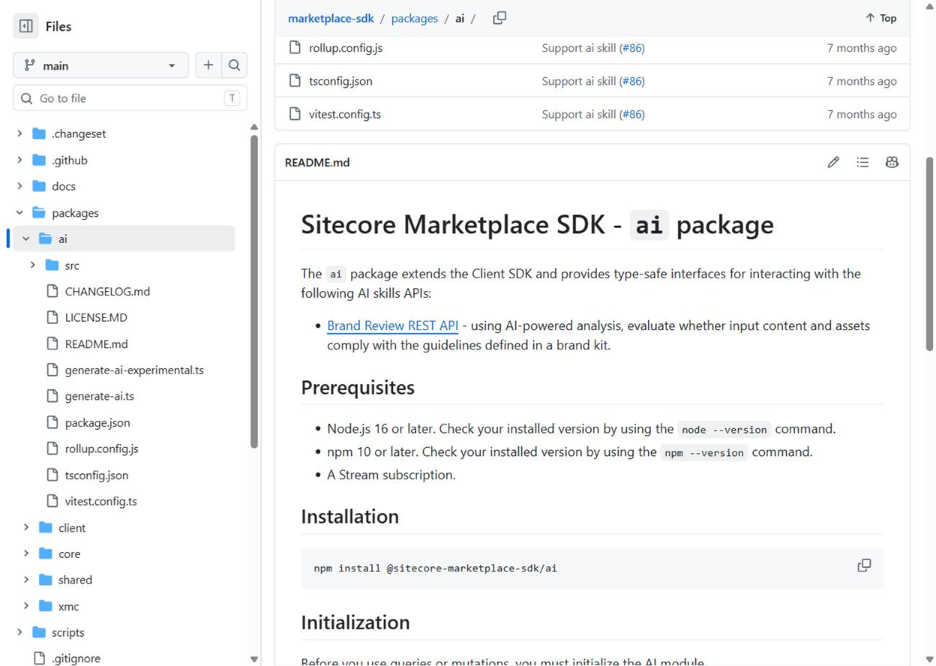Click the Installation heading
This screenshot has width=936, height=666.
tap(350, 517)
